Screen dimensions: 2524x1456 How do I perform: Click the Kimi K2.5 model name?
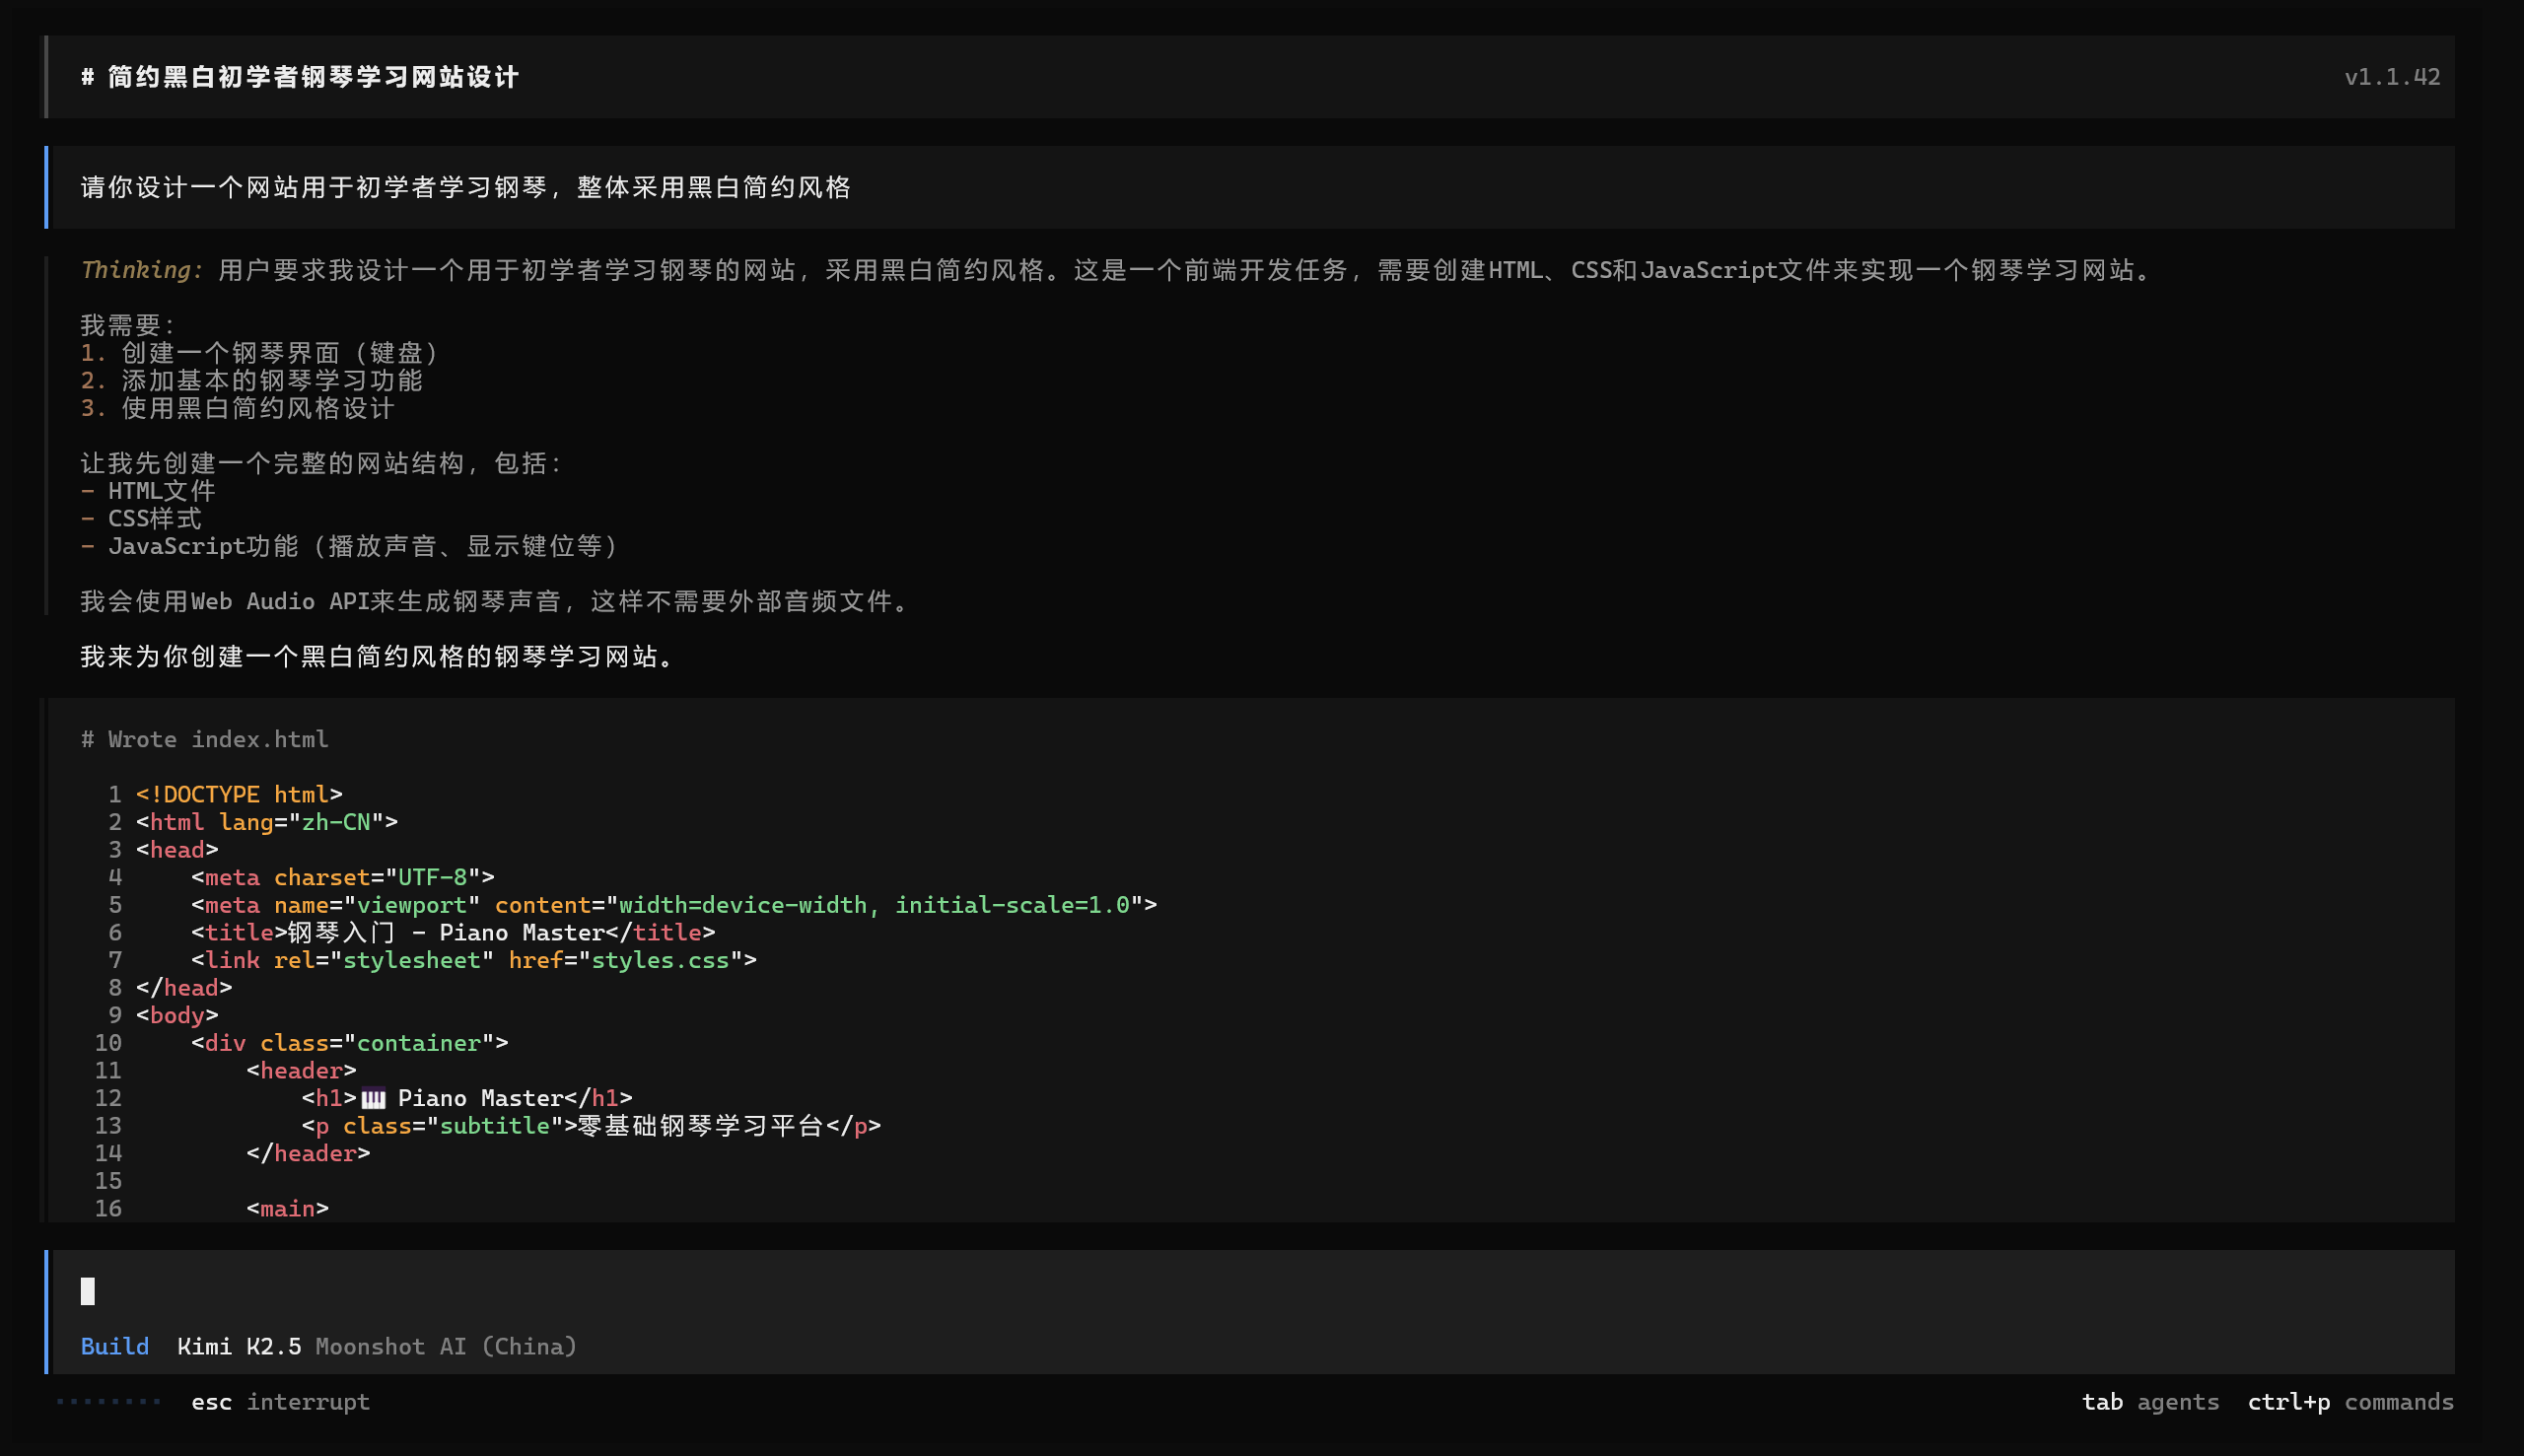coord(239,1346)
